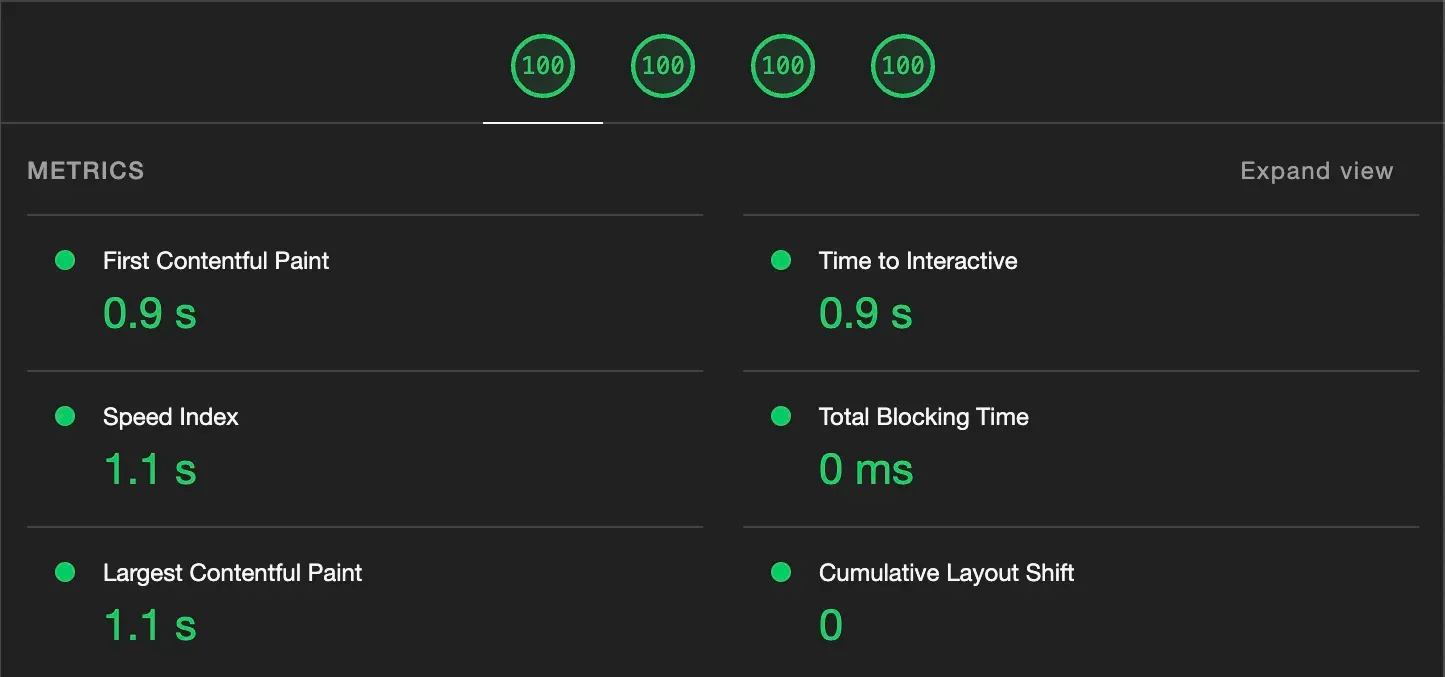Click green dot beside First Contentful Paint
This screenshot has width=1445, height=677.
(x=65, y=261)
